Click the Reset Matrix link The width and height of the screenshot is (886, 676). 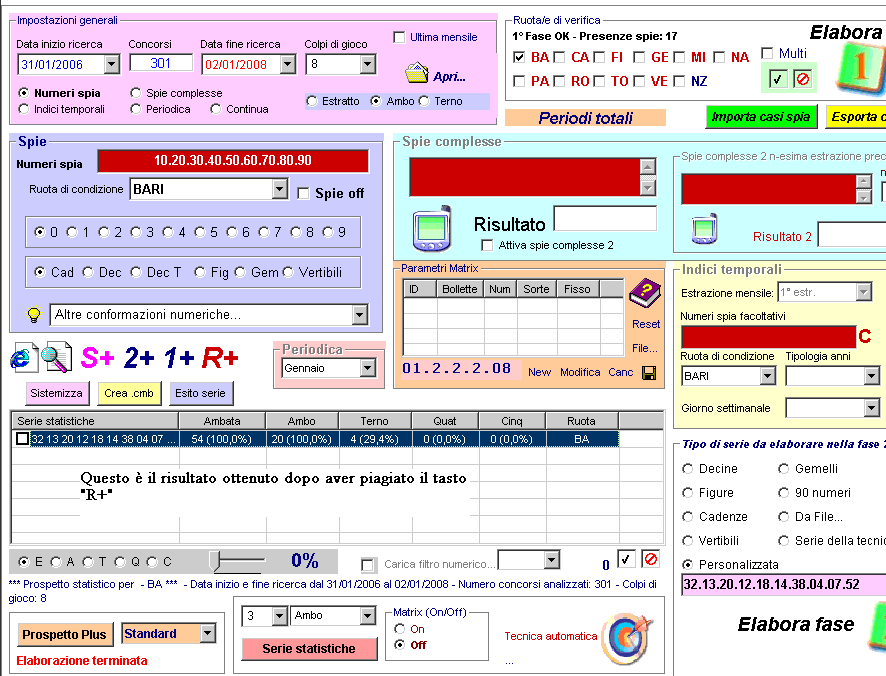[x=646, y=324]
